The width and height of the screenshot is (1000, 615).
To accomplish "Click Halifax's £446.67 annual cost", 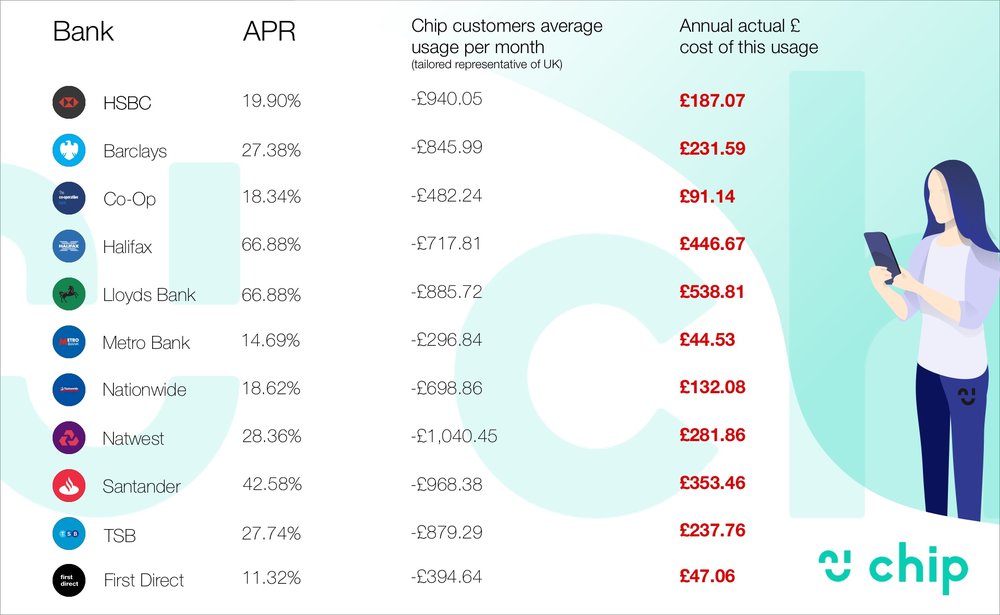I will coord(712,244).
